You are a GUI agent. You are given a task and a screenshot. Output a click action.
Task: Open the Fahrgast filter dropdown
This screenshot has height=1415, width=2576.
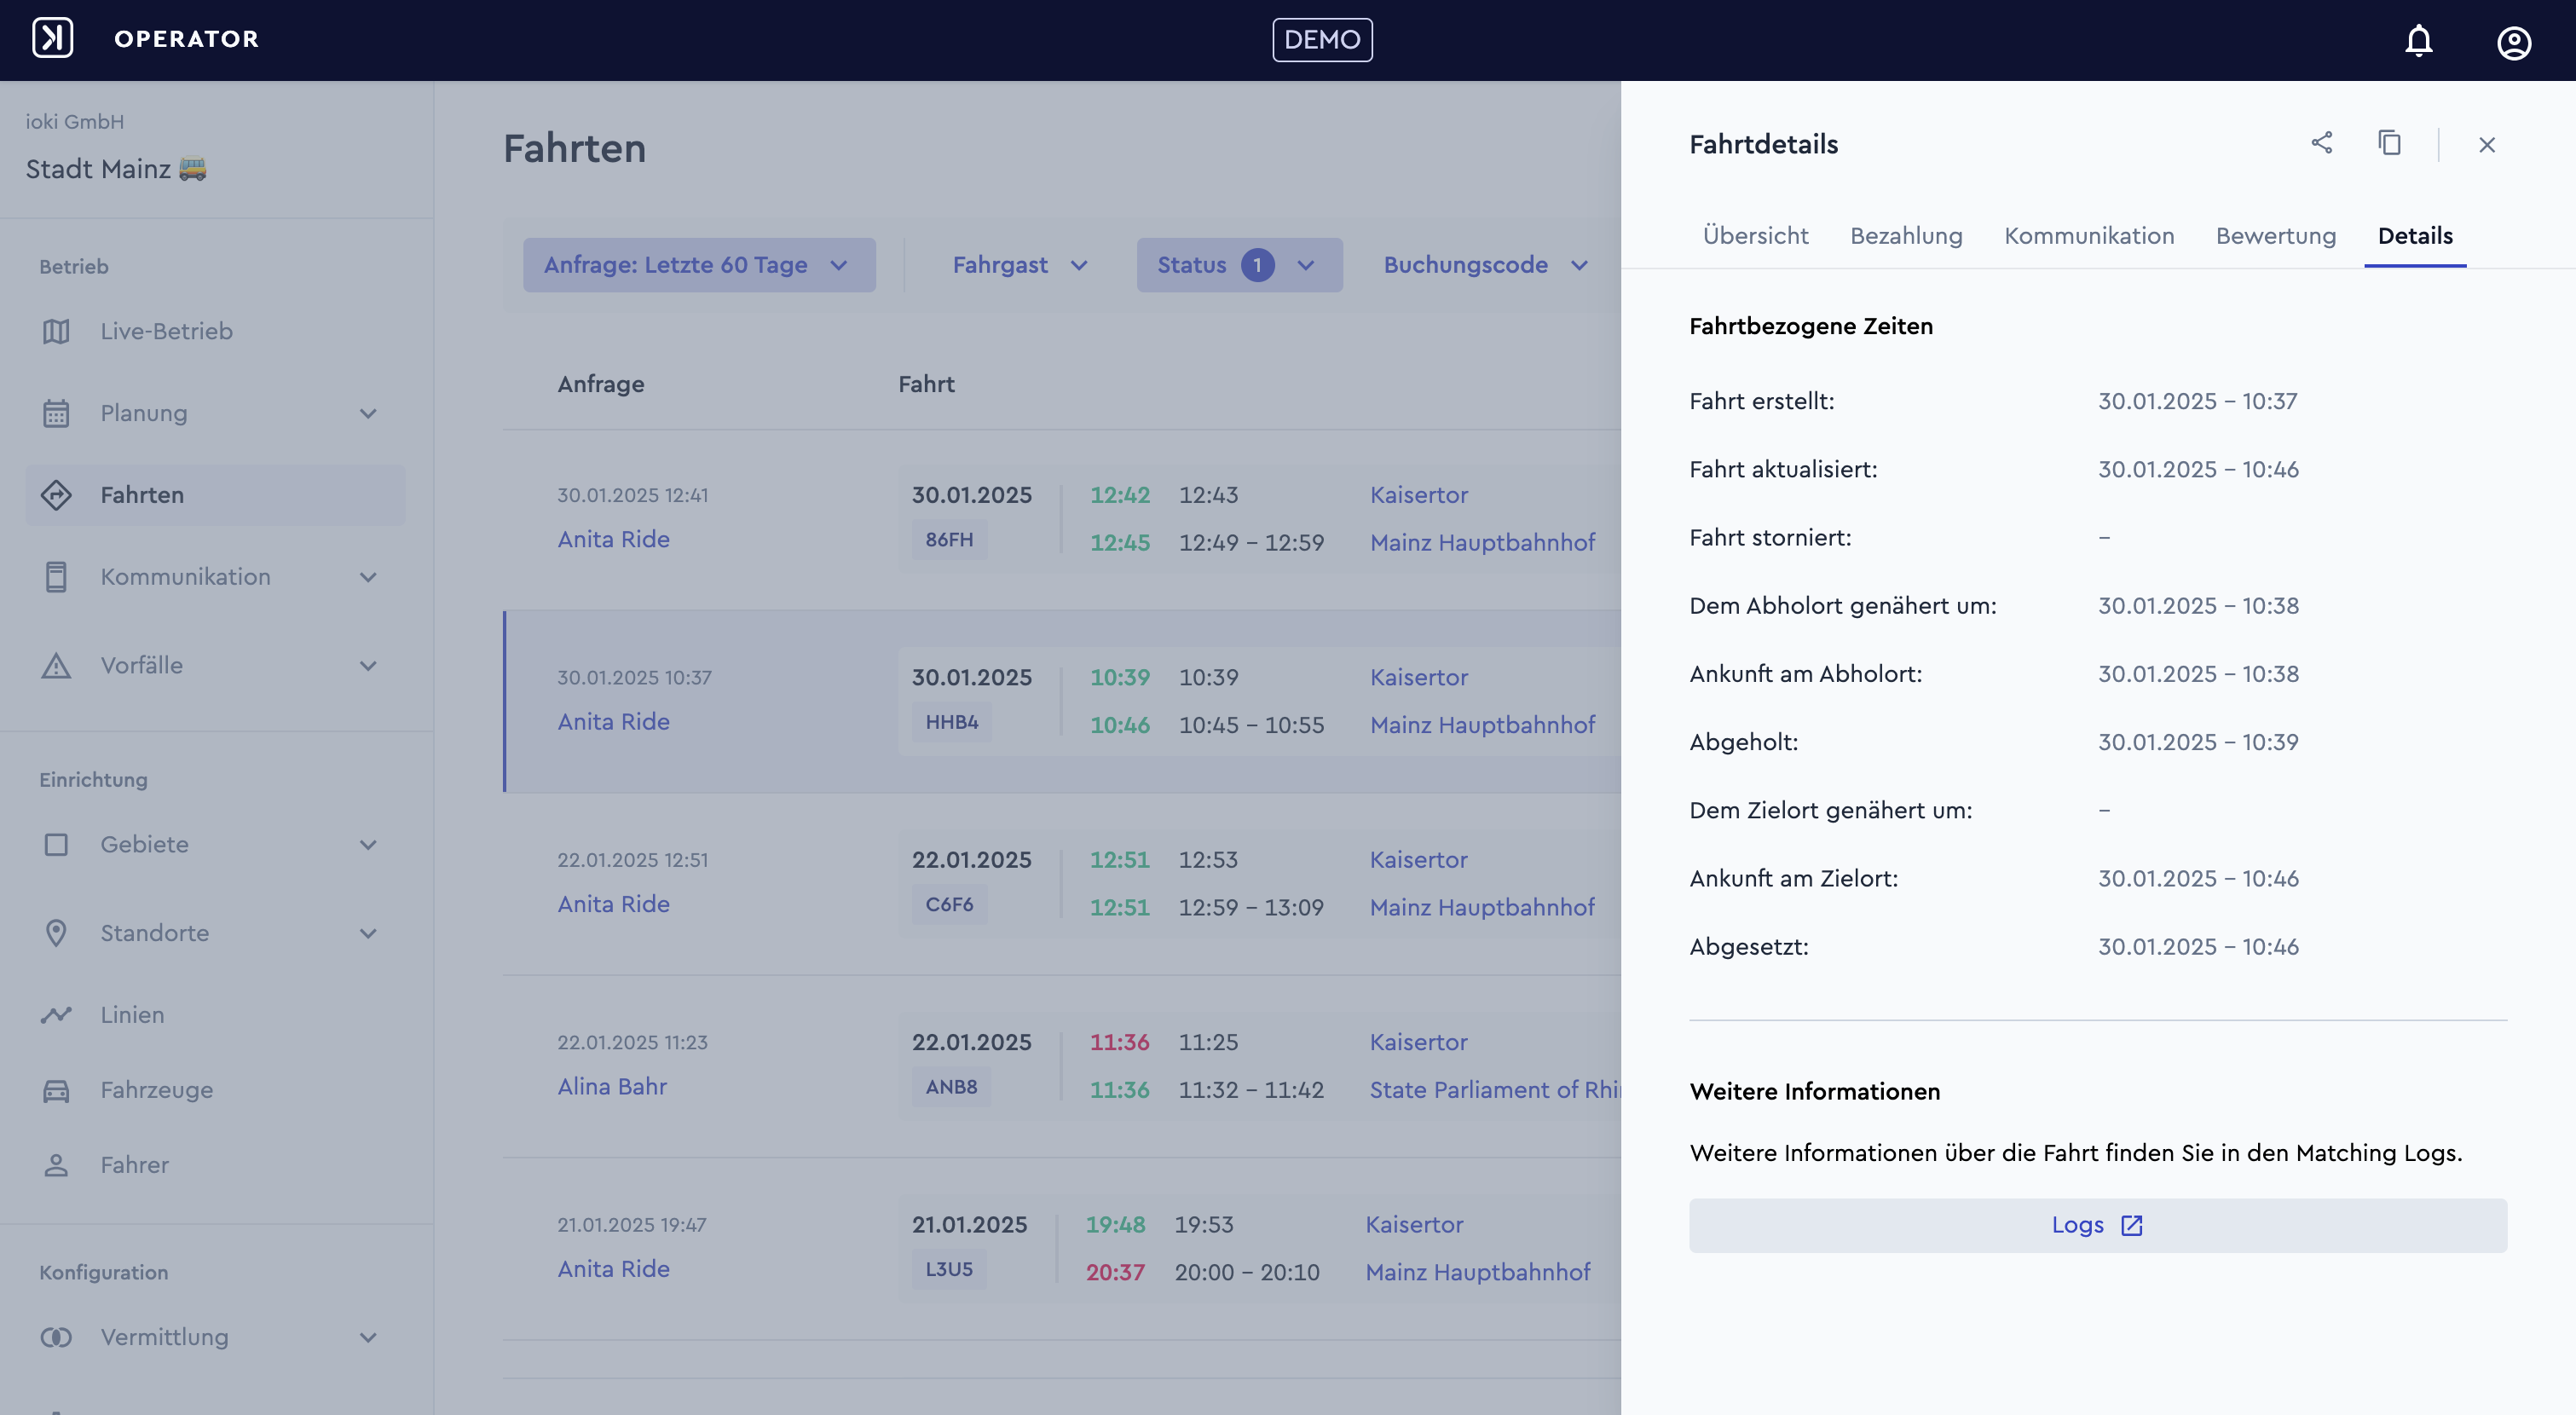pos(1020,265)
